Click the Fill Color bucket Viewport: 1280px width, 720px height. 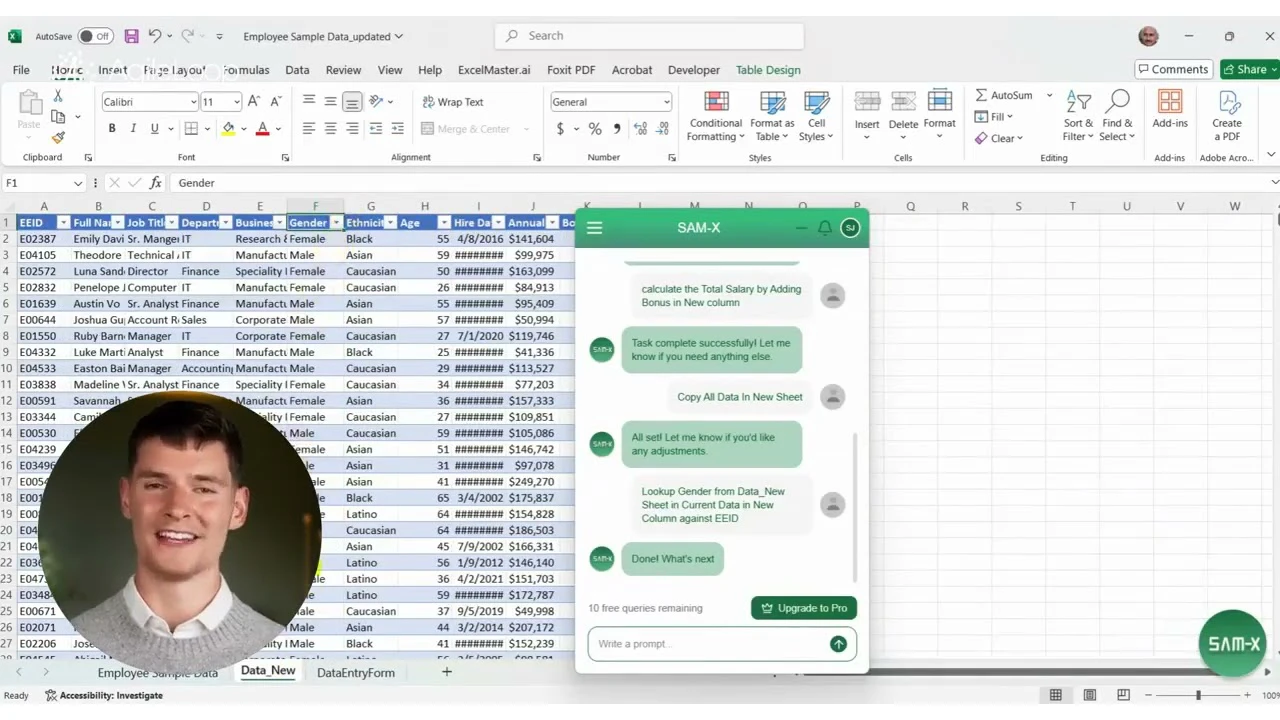(x=228, y=129)
